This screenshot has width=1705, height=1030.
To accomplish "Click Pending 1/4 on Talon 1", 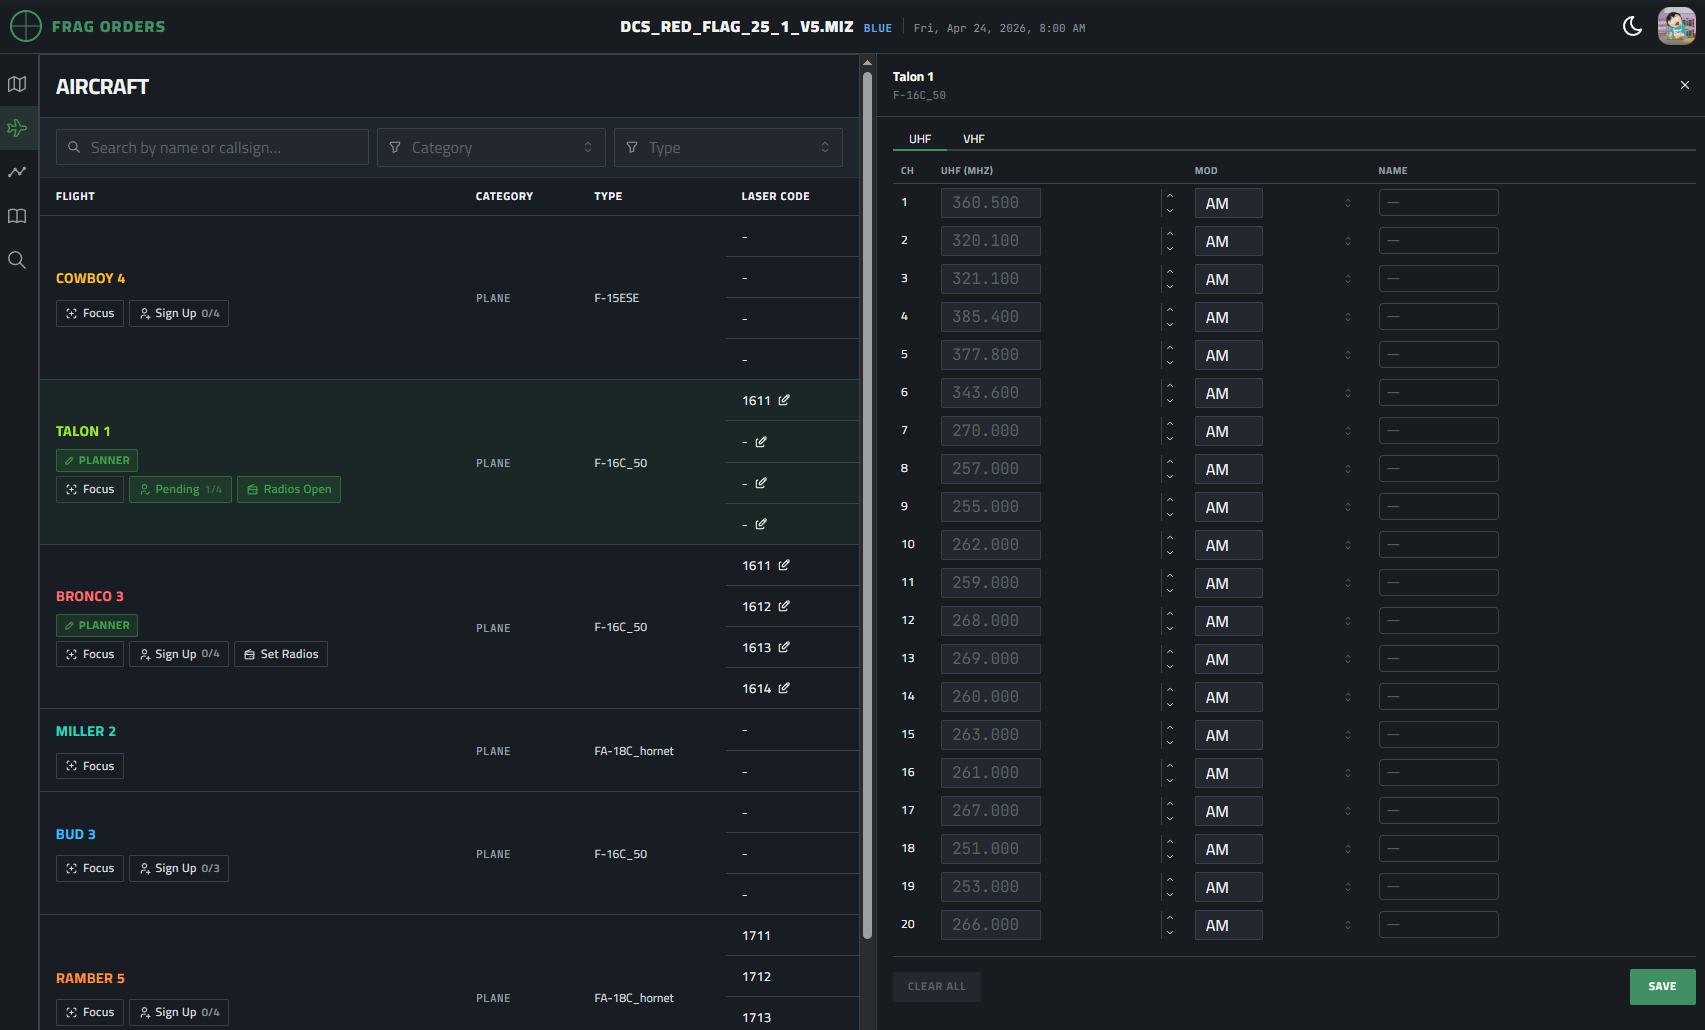I will coord(180,489).
